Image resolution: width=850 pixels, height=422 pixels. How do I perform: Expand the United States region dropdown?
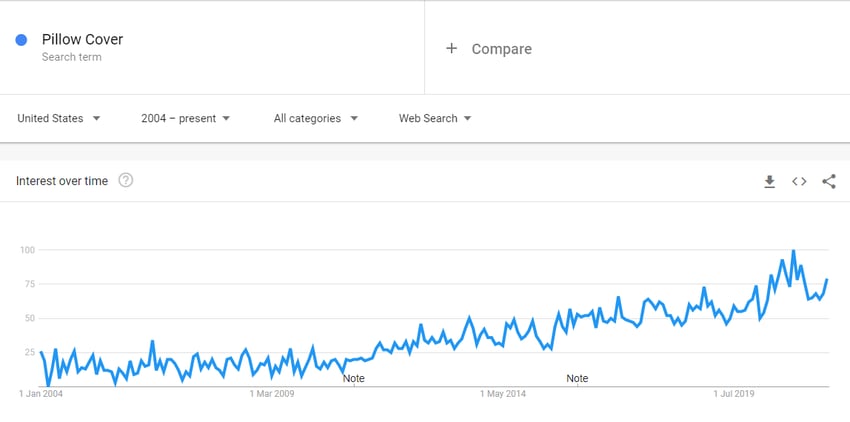(59, 118)
